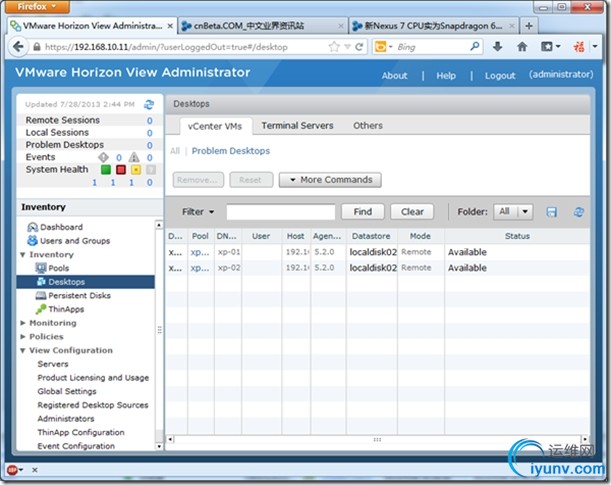Click the gray unknown health indicator

(x=151, y=169)
